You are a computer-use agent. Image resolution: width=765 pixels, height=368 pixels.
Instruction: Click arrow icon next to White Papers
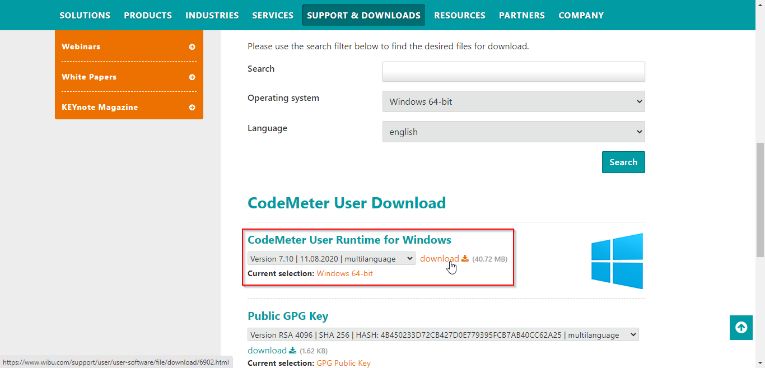coord(192,77)
